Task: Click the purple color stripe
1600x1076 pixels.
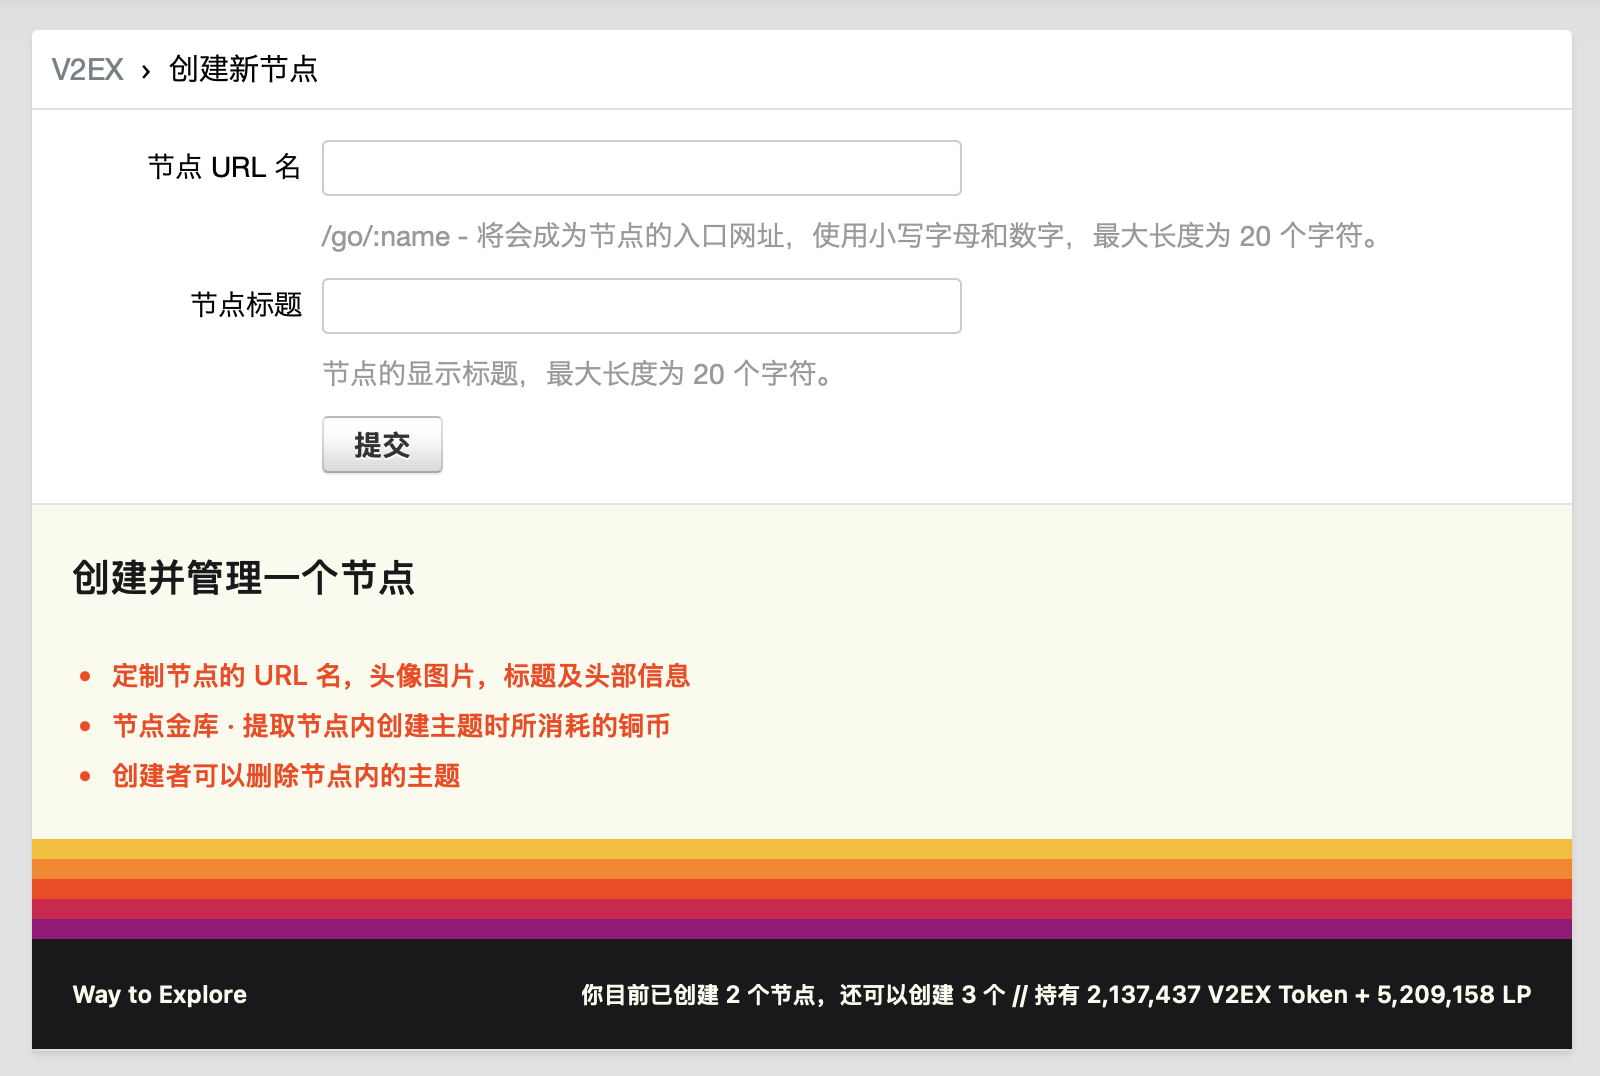Action: 801,929
